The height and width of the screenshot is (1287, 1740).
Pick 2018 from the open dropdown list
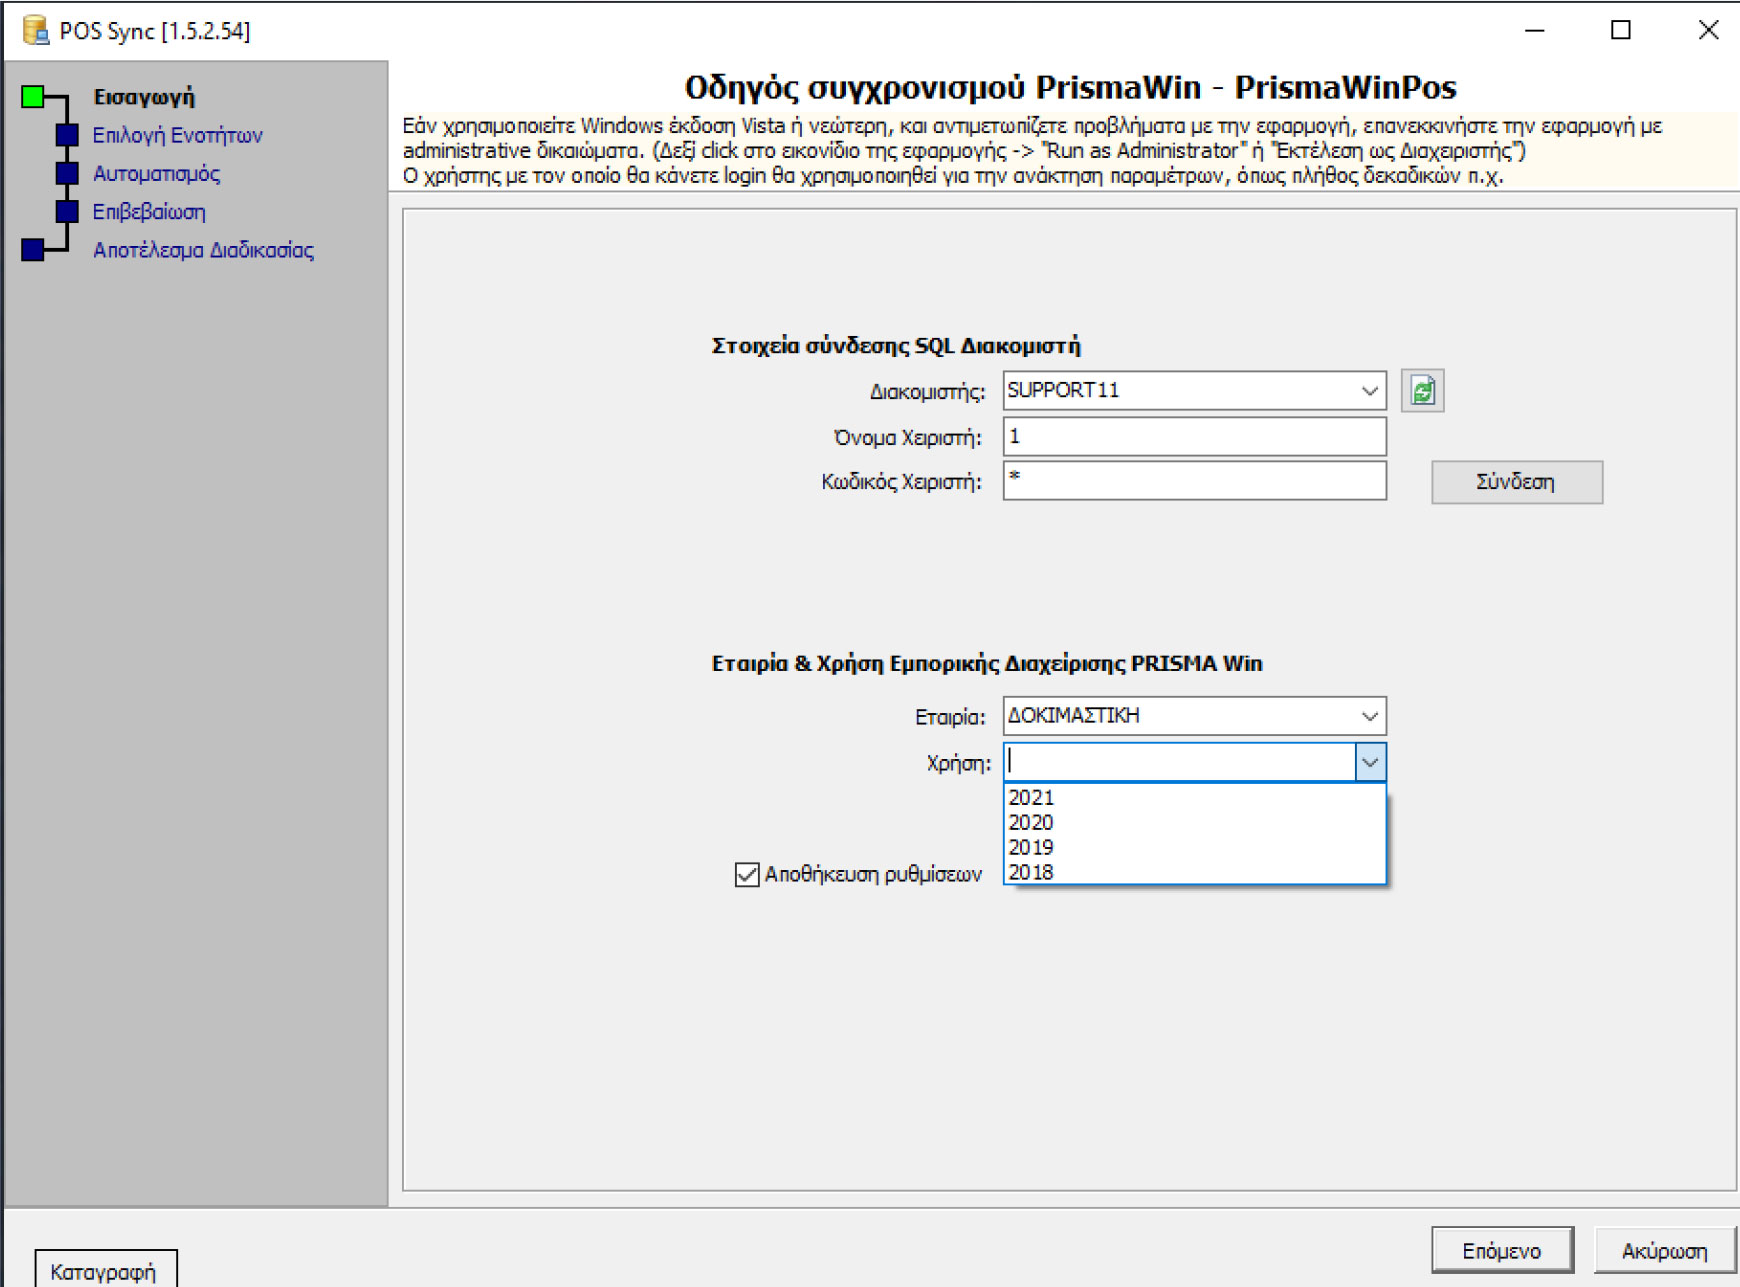(1032, 872)
